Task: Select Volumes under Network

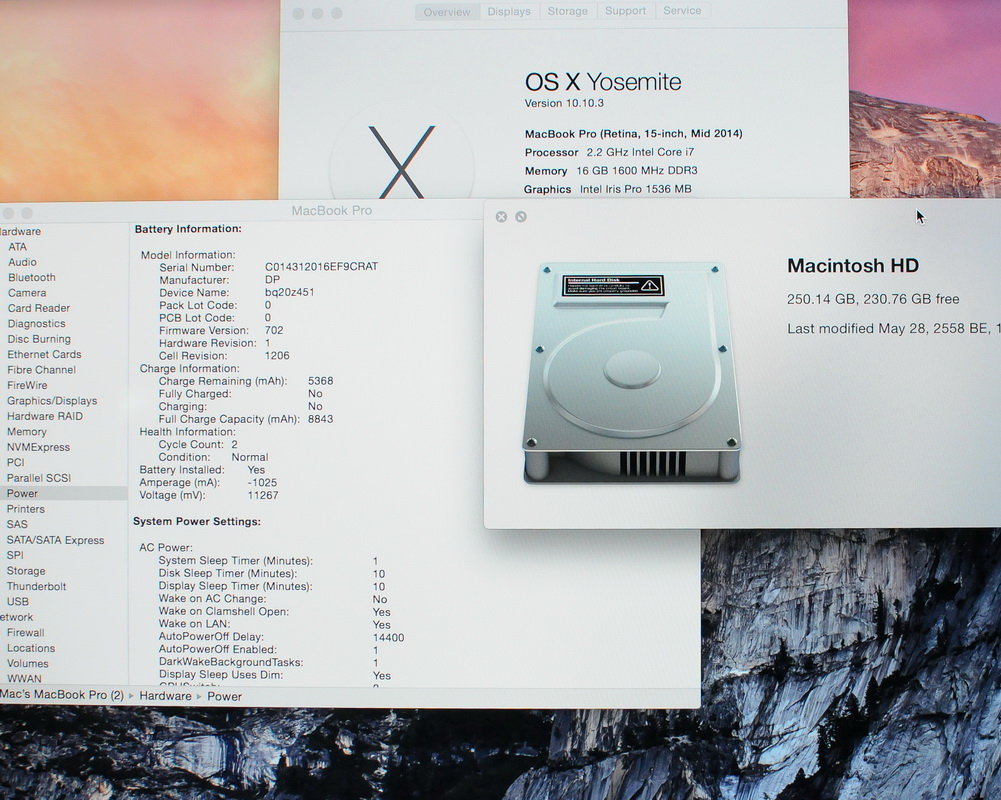Action: pyautogui.click(x=27, y=663)
